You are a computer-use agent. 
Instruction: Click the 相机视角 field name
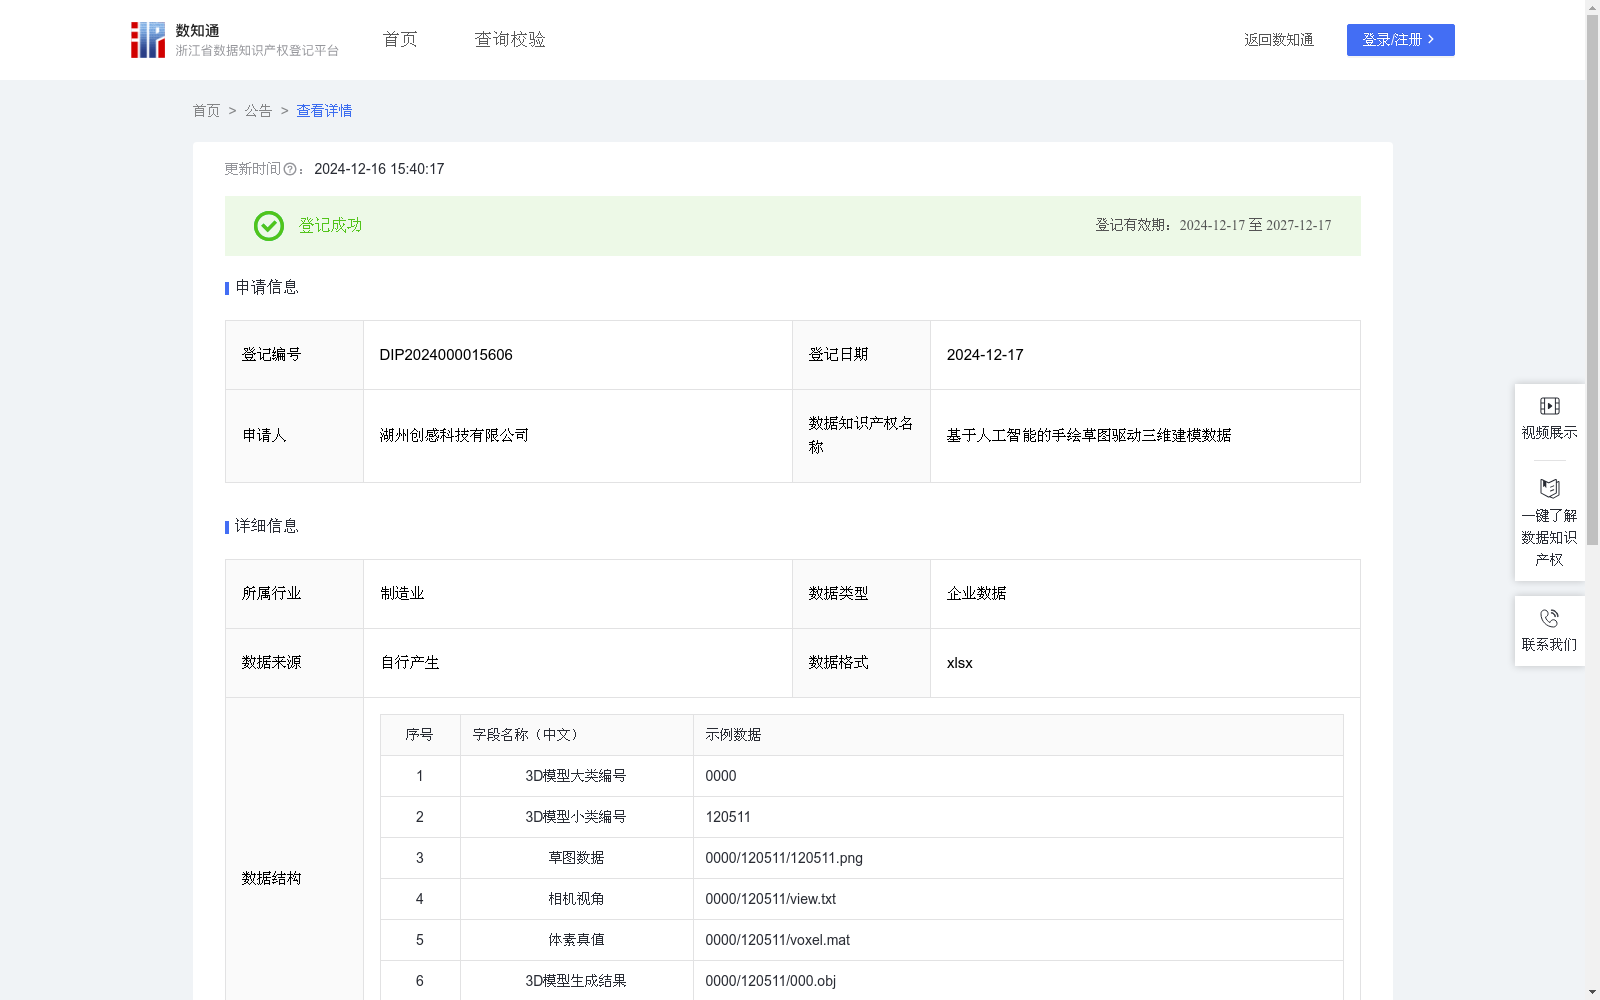click(576, 899)
